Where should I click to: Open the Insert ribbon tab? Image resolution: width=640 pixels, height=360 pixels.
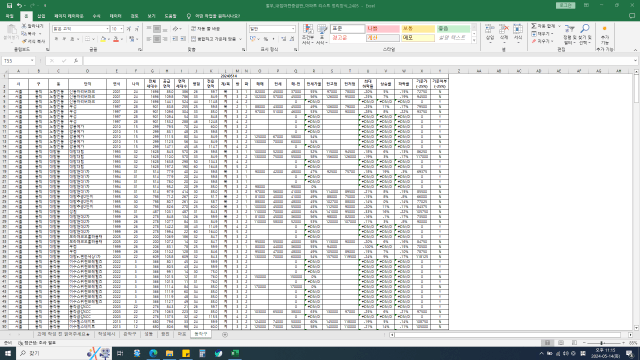coord(41,16)
